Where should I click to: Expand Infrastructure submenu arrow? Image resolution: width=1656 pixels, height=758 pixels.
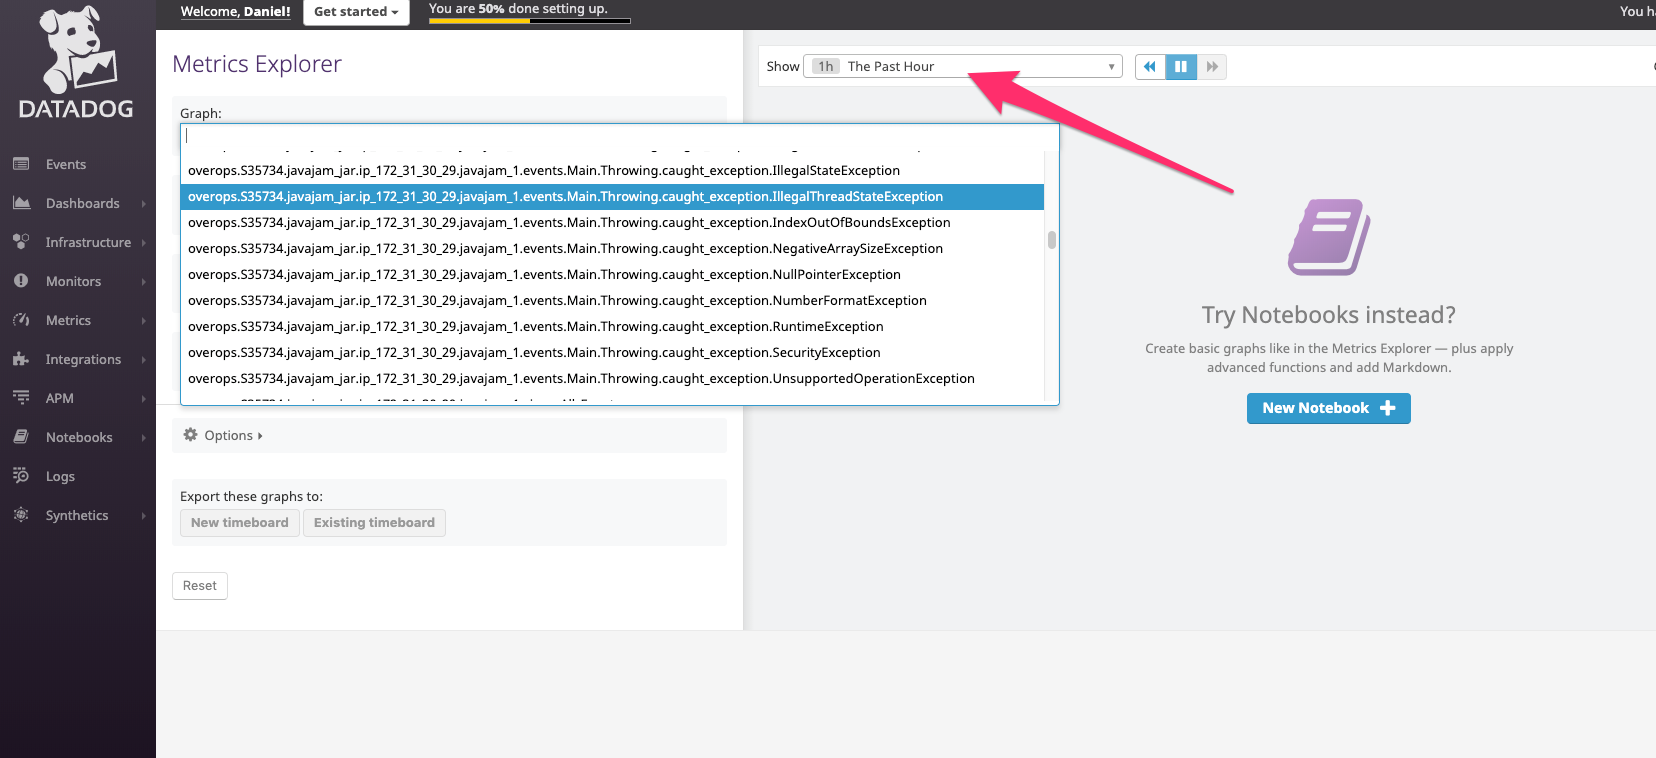pos(144,243)
